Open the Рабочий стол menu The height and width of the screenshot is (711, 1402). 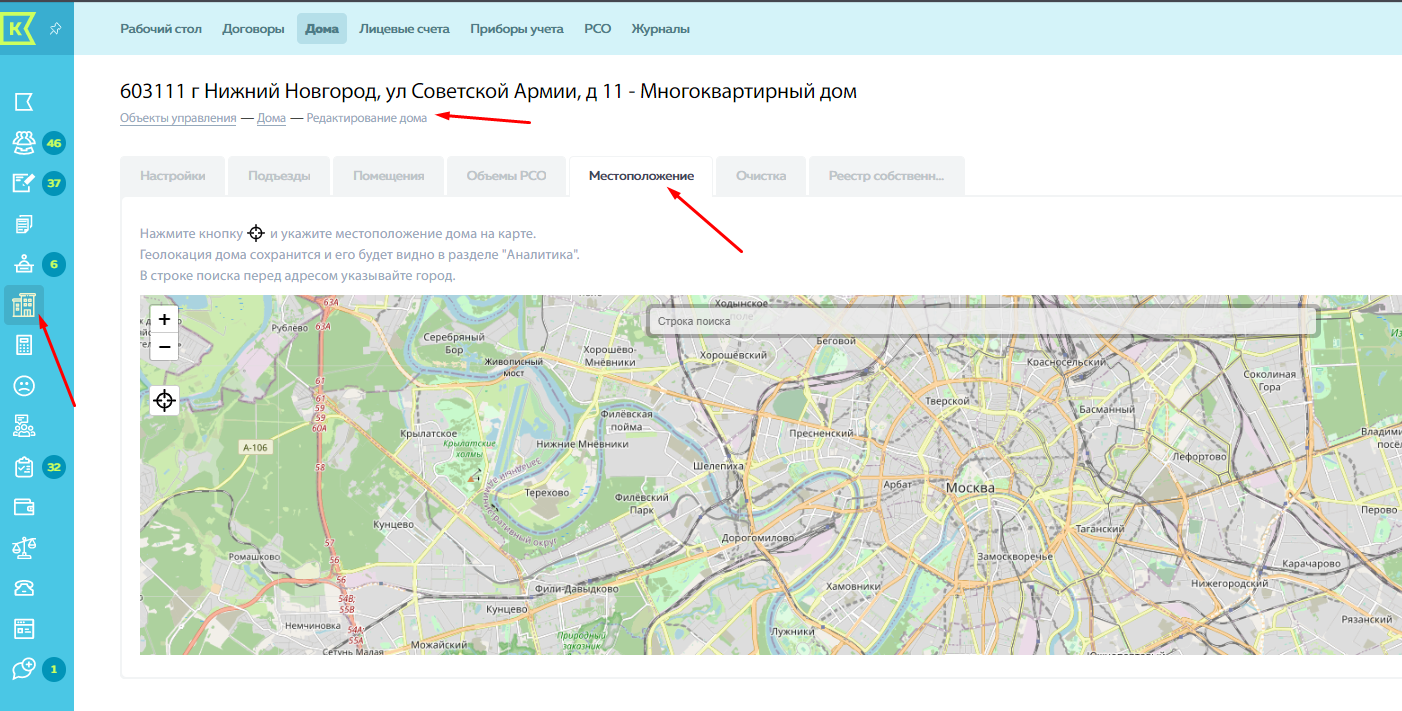coord(161,29)
